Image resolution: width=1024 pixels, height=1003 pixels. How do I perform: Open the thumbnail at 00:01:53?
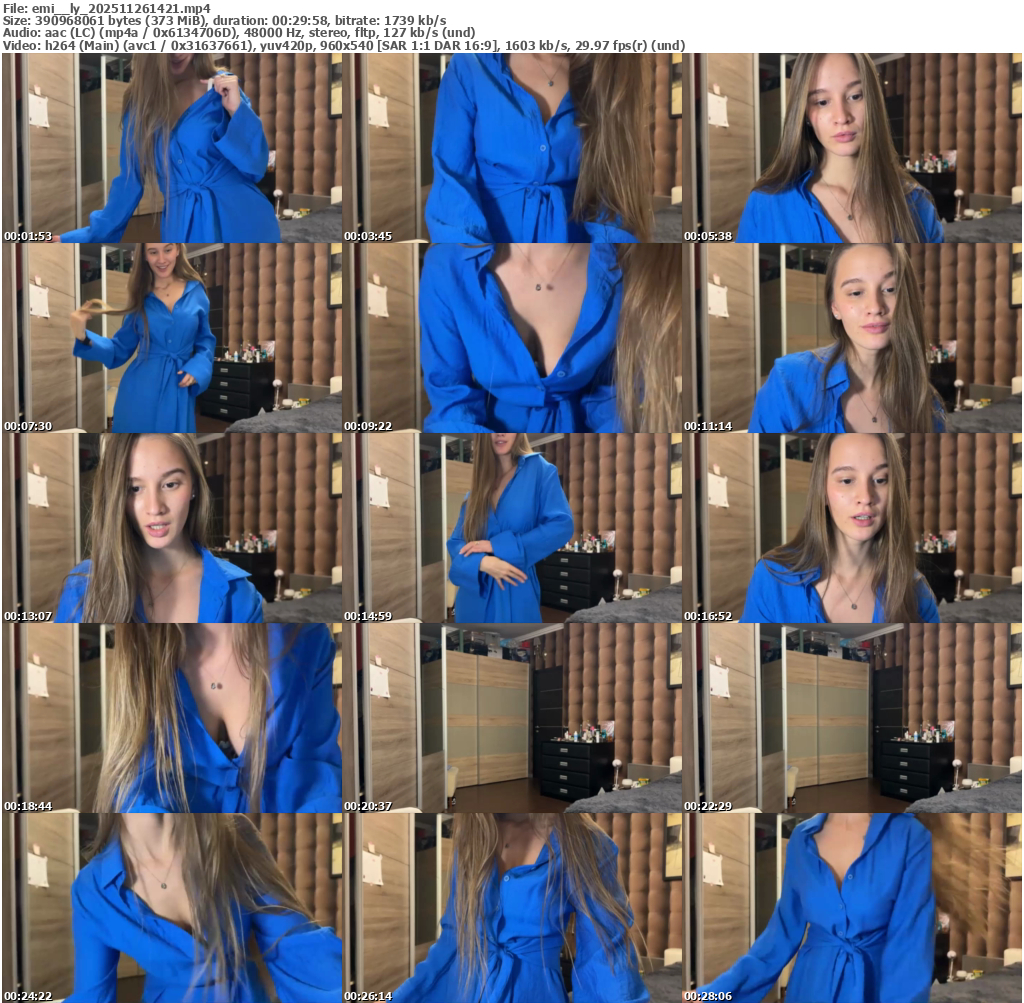point(172,148)
